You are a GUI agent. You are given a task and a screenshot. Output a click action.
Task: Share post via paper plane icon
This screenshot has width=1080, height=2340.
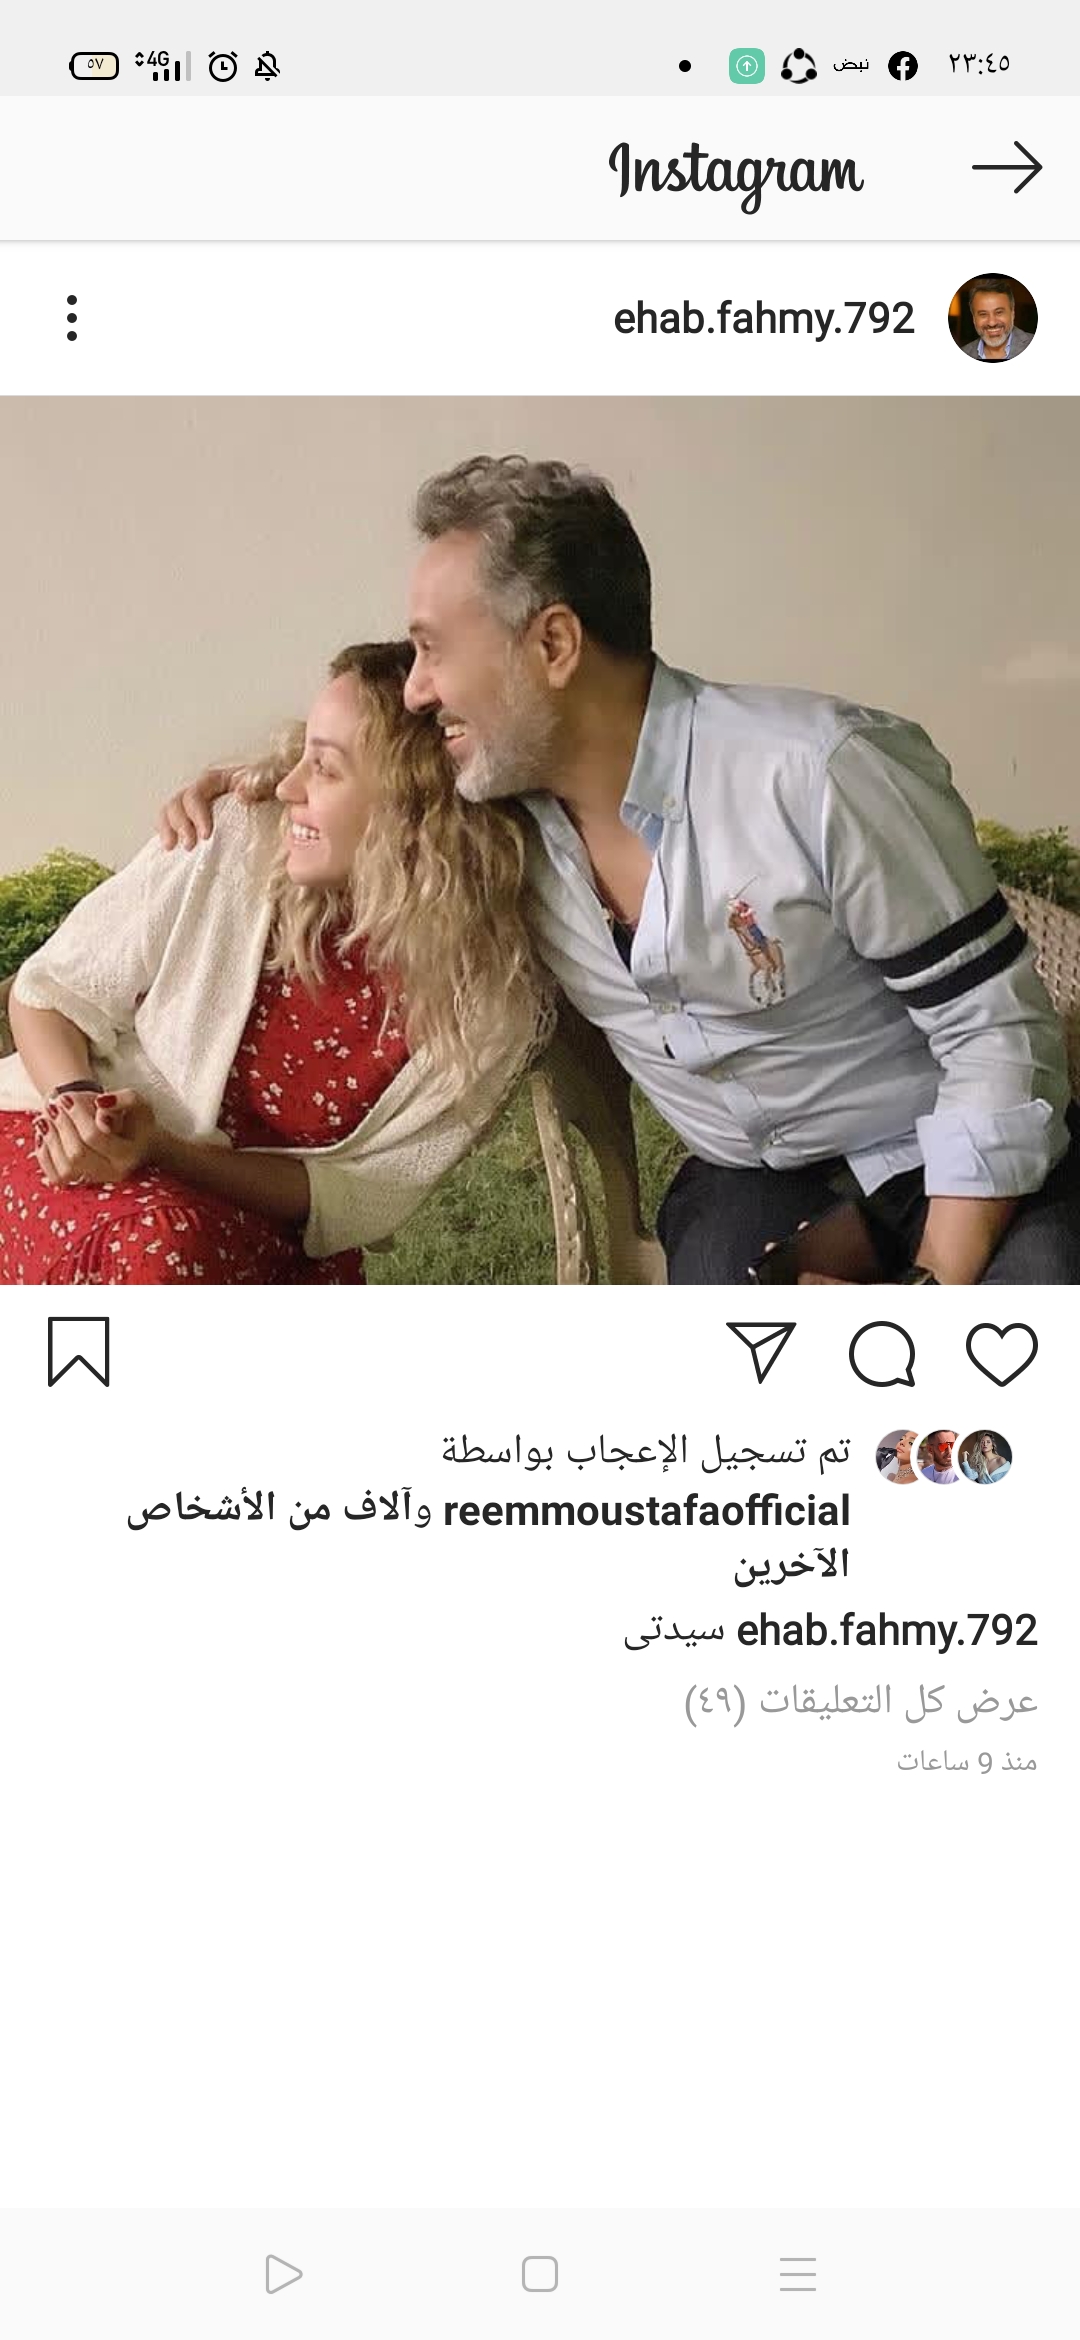pos(761,1352)
